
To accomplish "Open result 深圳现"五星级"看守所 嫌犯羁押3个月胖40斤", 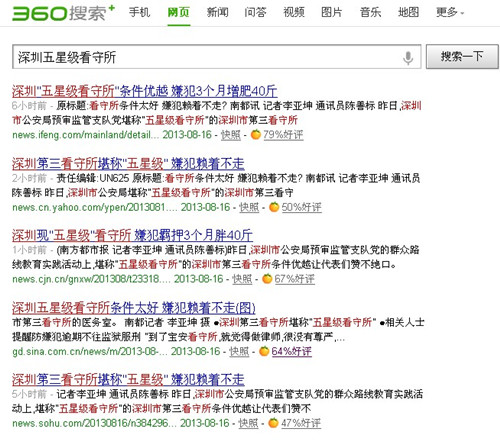I will point(132,235).
